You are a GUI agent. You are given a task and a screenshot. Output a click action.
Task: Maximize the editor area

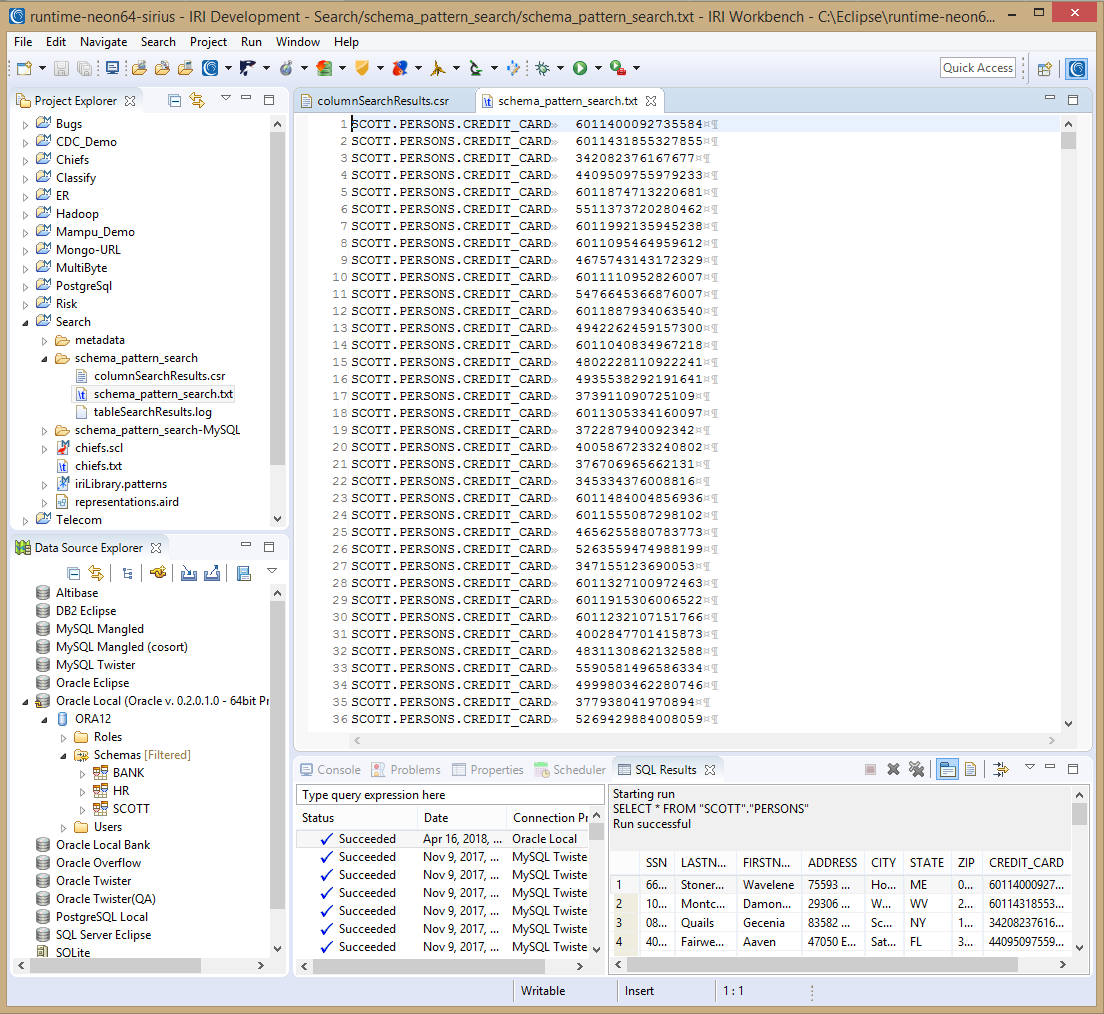coord(1073,100)
